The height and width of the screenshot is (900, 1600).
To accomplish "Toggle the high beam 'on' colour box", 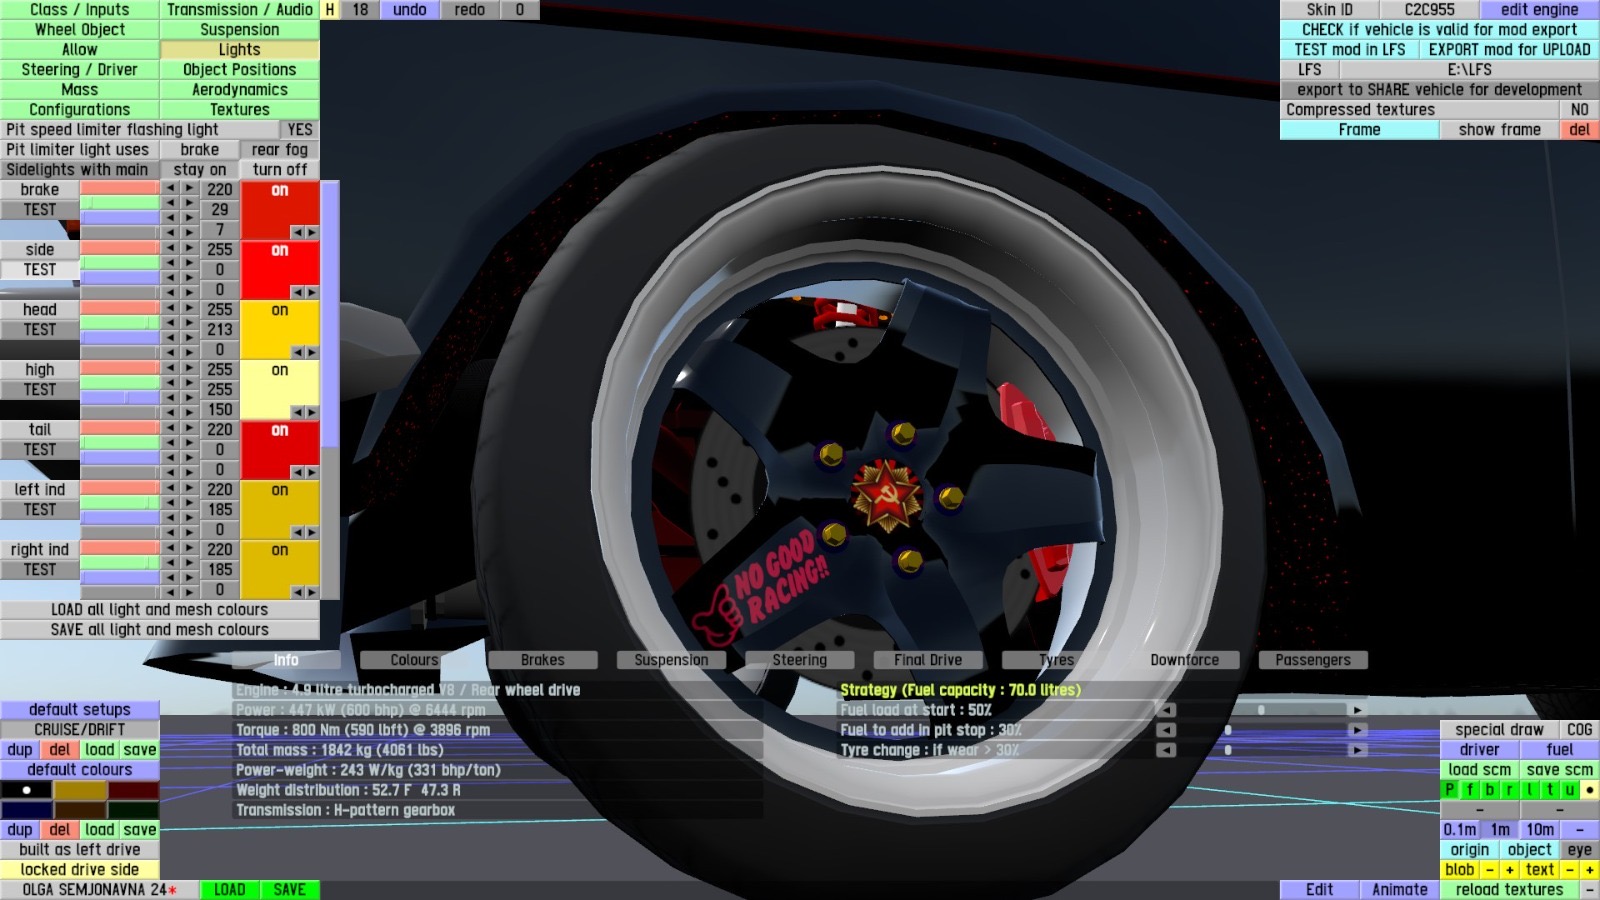I will (x=280, y=390).
